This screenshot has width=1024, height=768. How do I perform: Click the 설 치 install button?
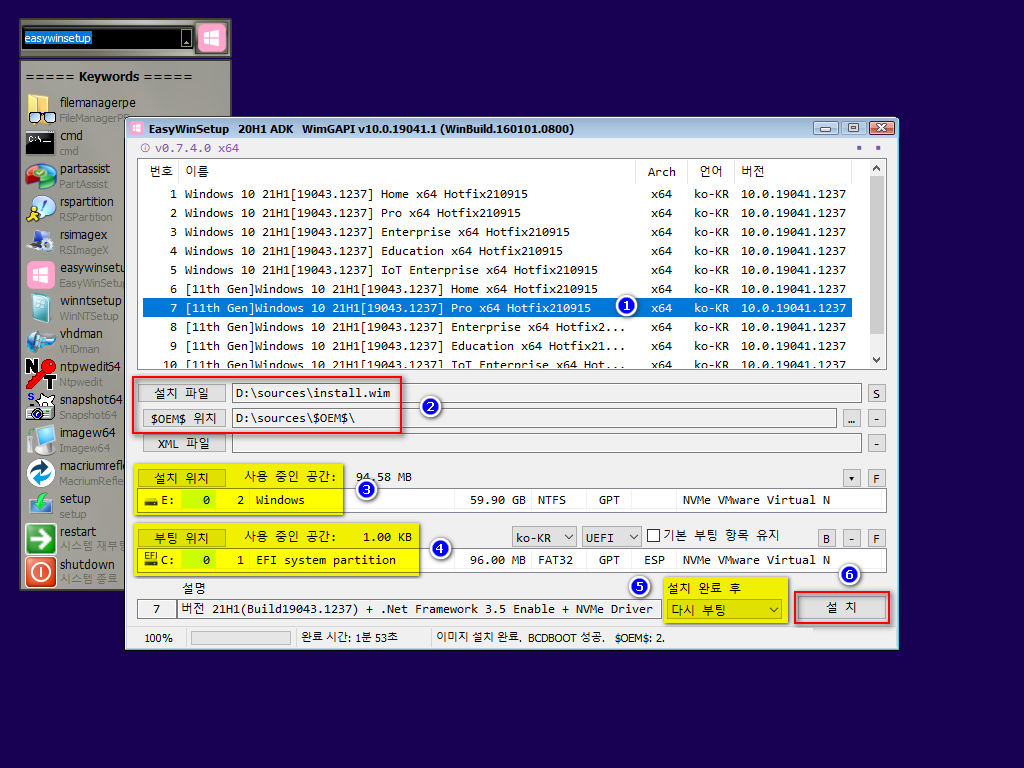[x=842, y=608]
